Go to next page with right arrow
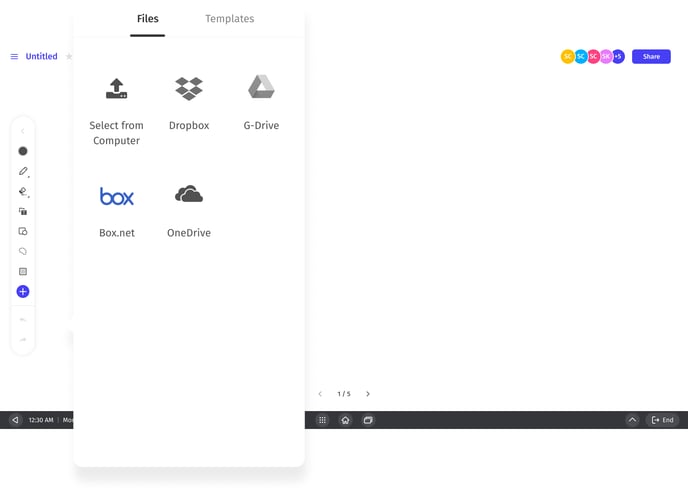 368,394
